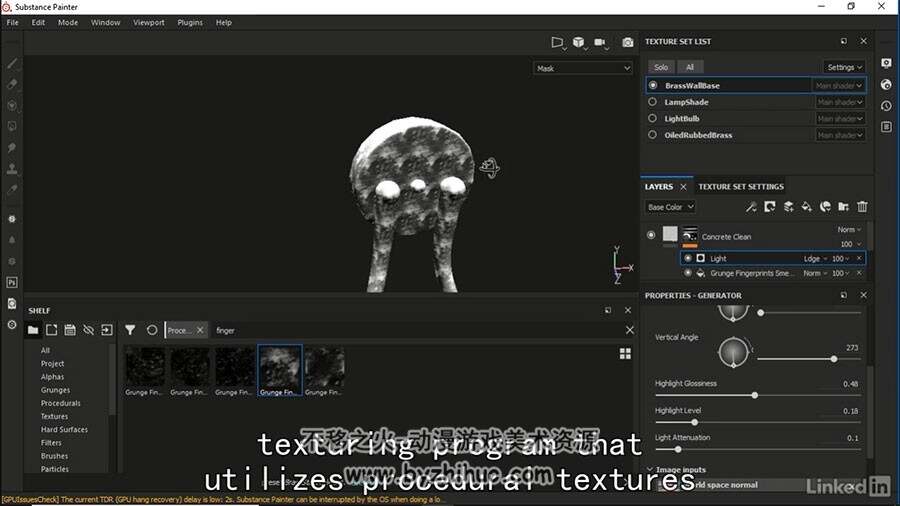The image size is (900, 506).
Task: Click the add folder icon in layers
Action: click(843, 207)
